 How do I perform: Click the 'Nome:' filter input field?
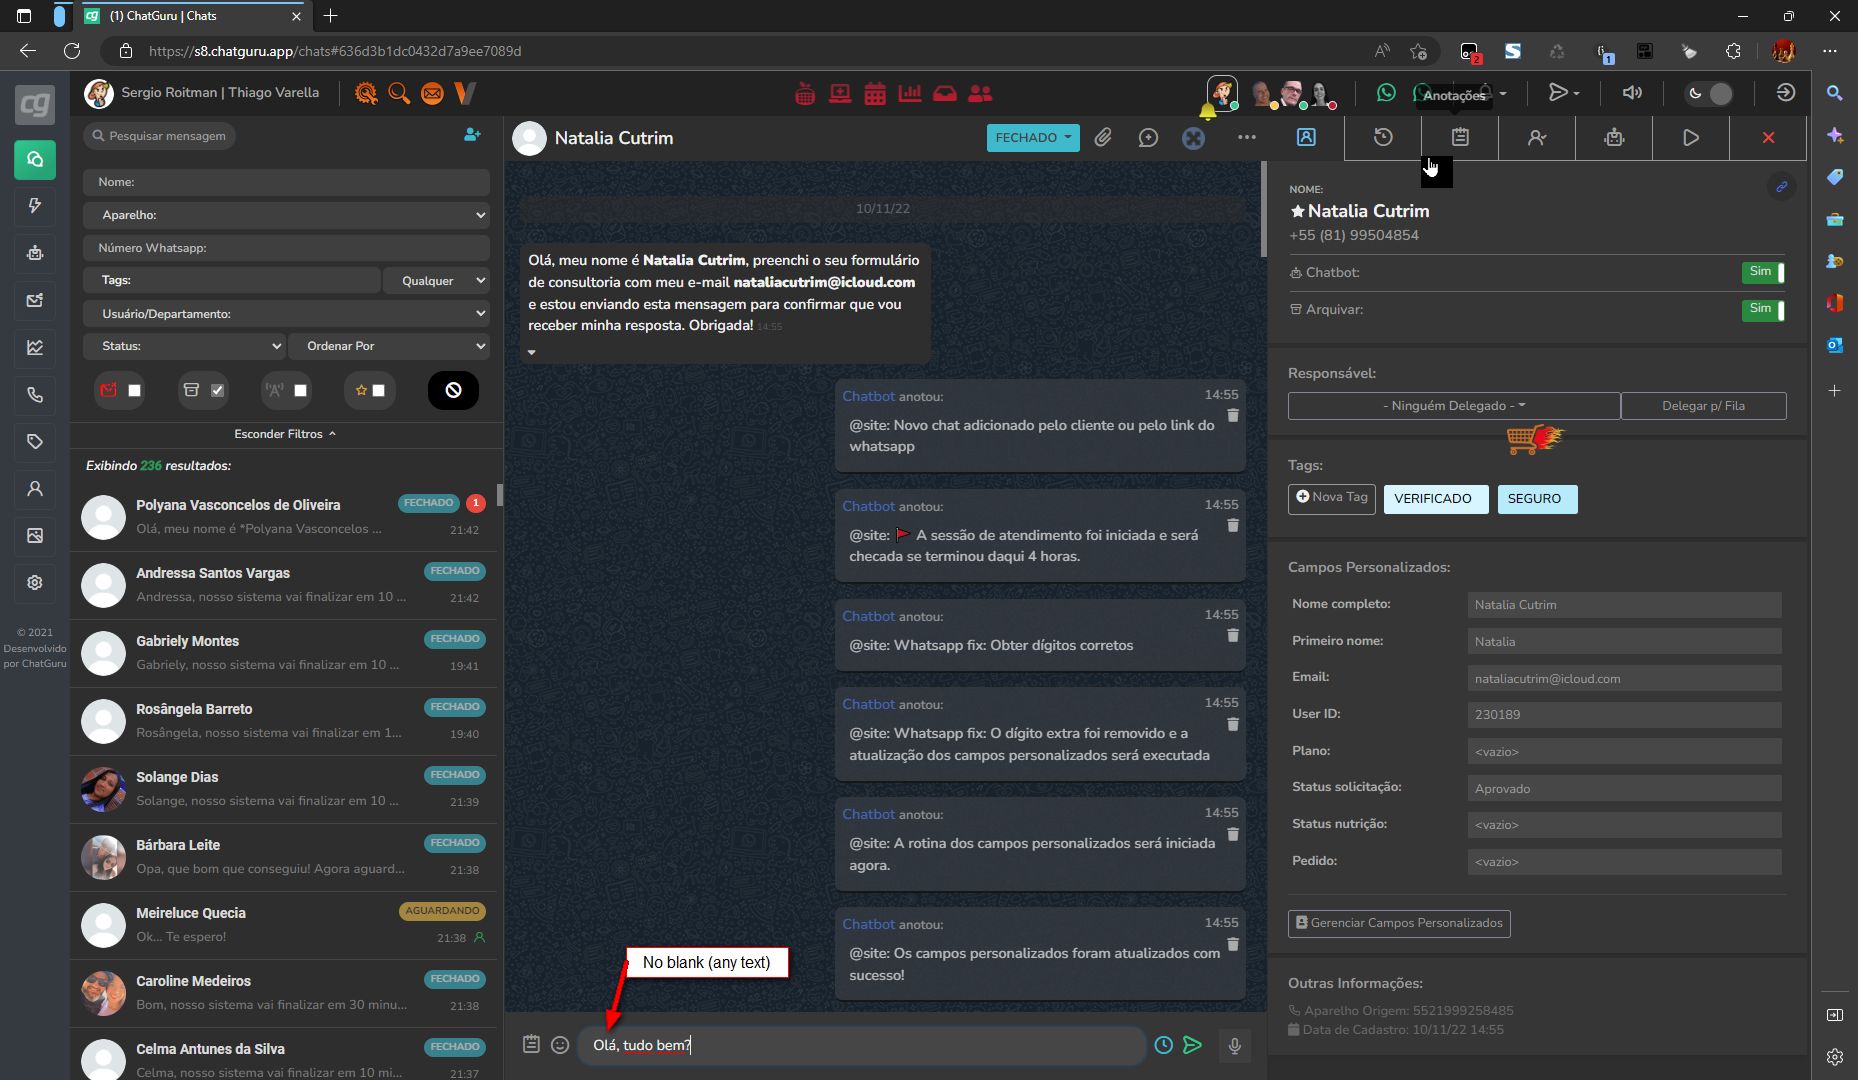[x=286, y=182]
